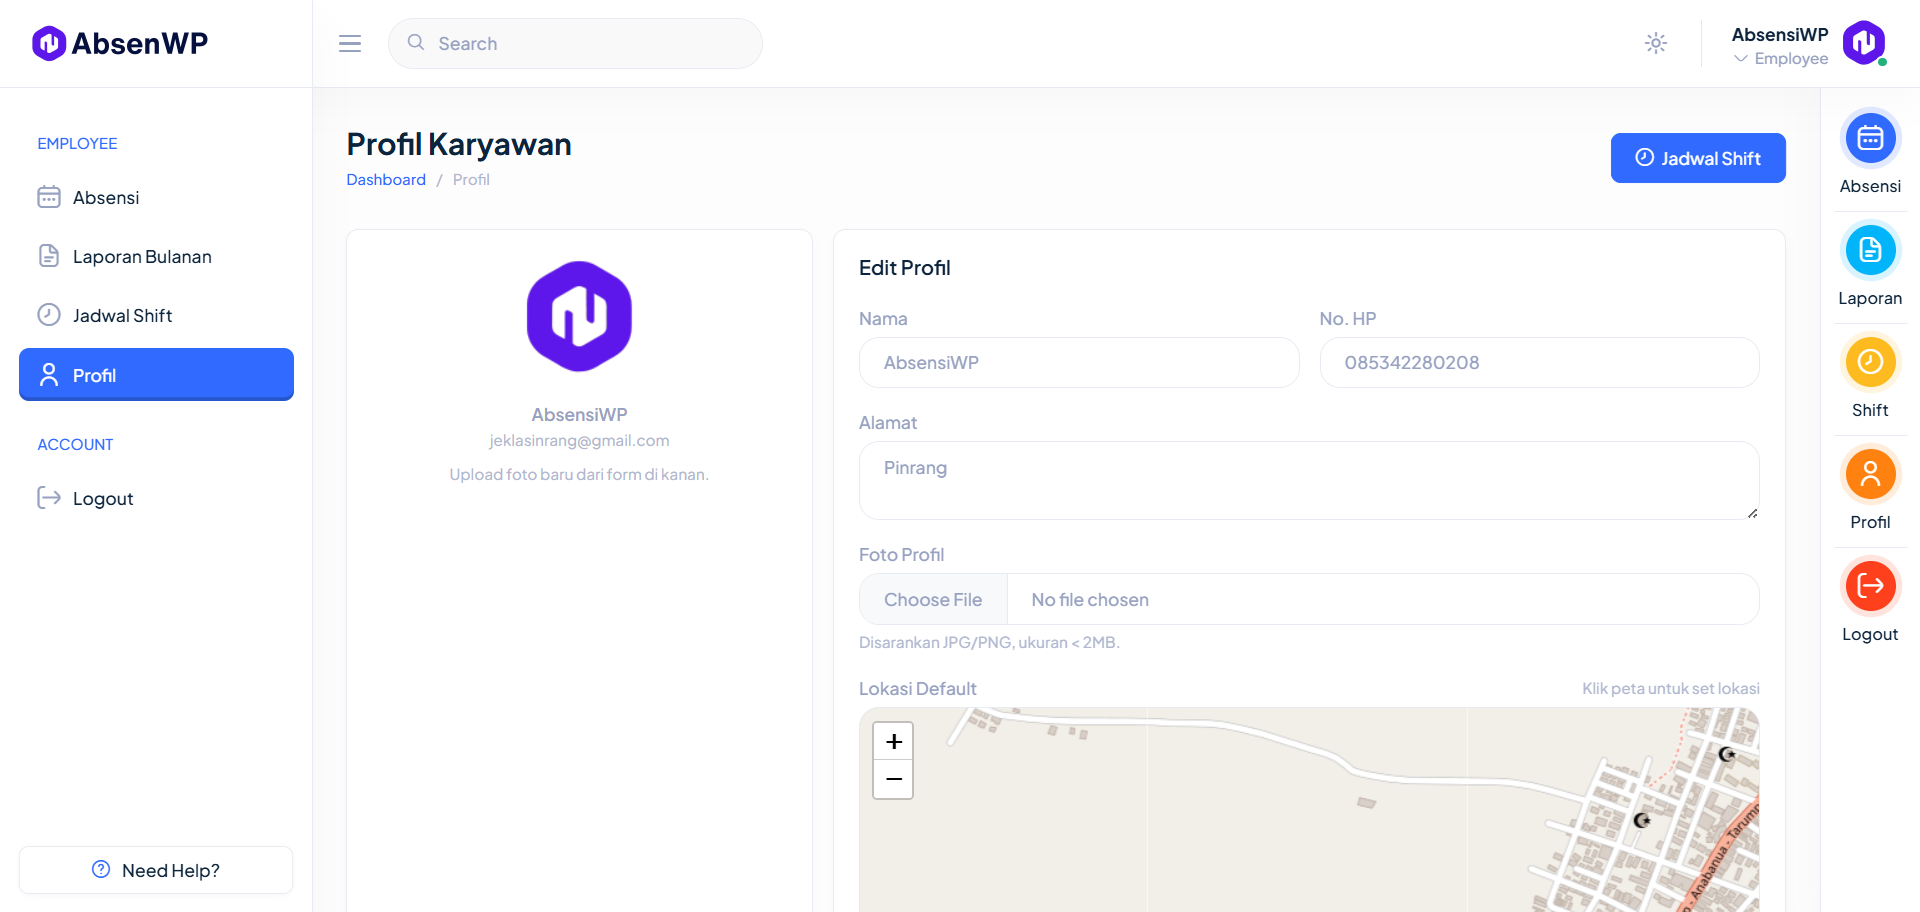Image resolution: width=1920 pixels, height=912 pixels.
Task: Toggle the sidebar with the hamburger icon
Action: click(x=349, y=43)
